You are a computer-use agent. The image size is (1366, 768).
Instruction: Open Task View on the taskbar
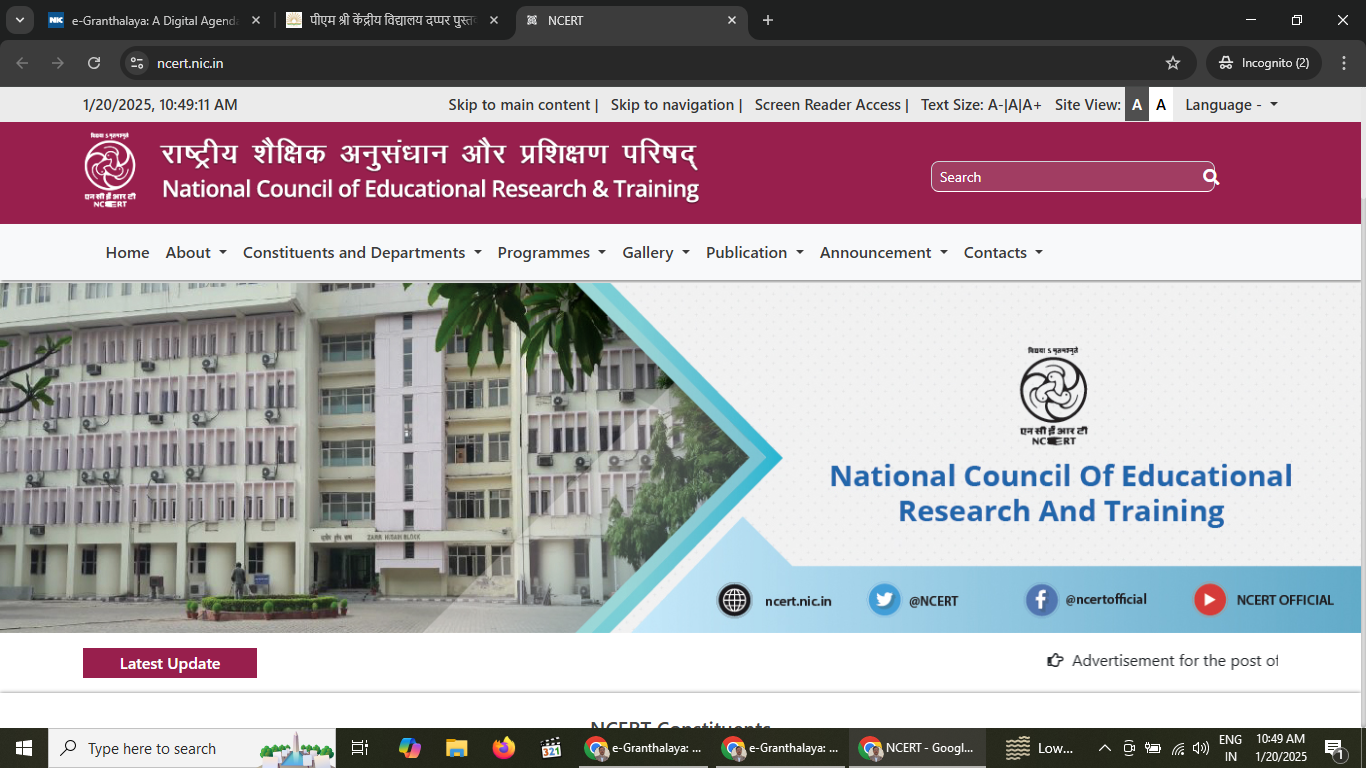(360, 748)
